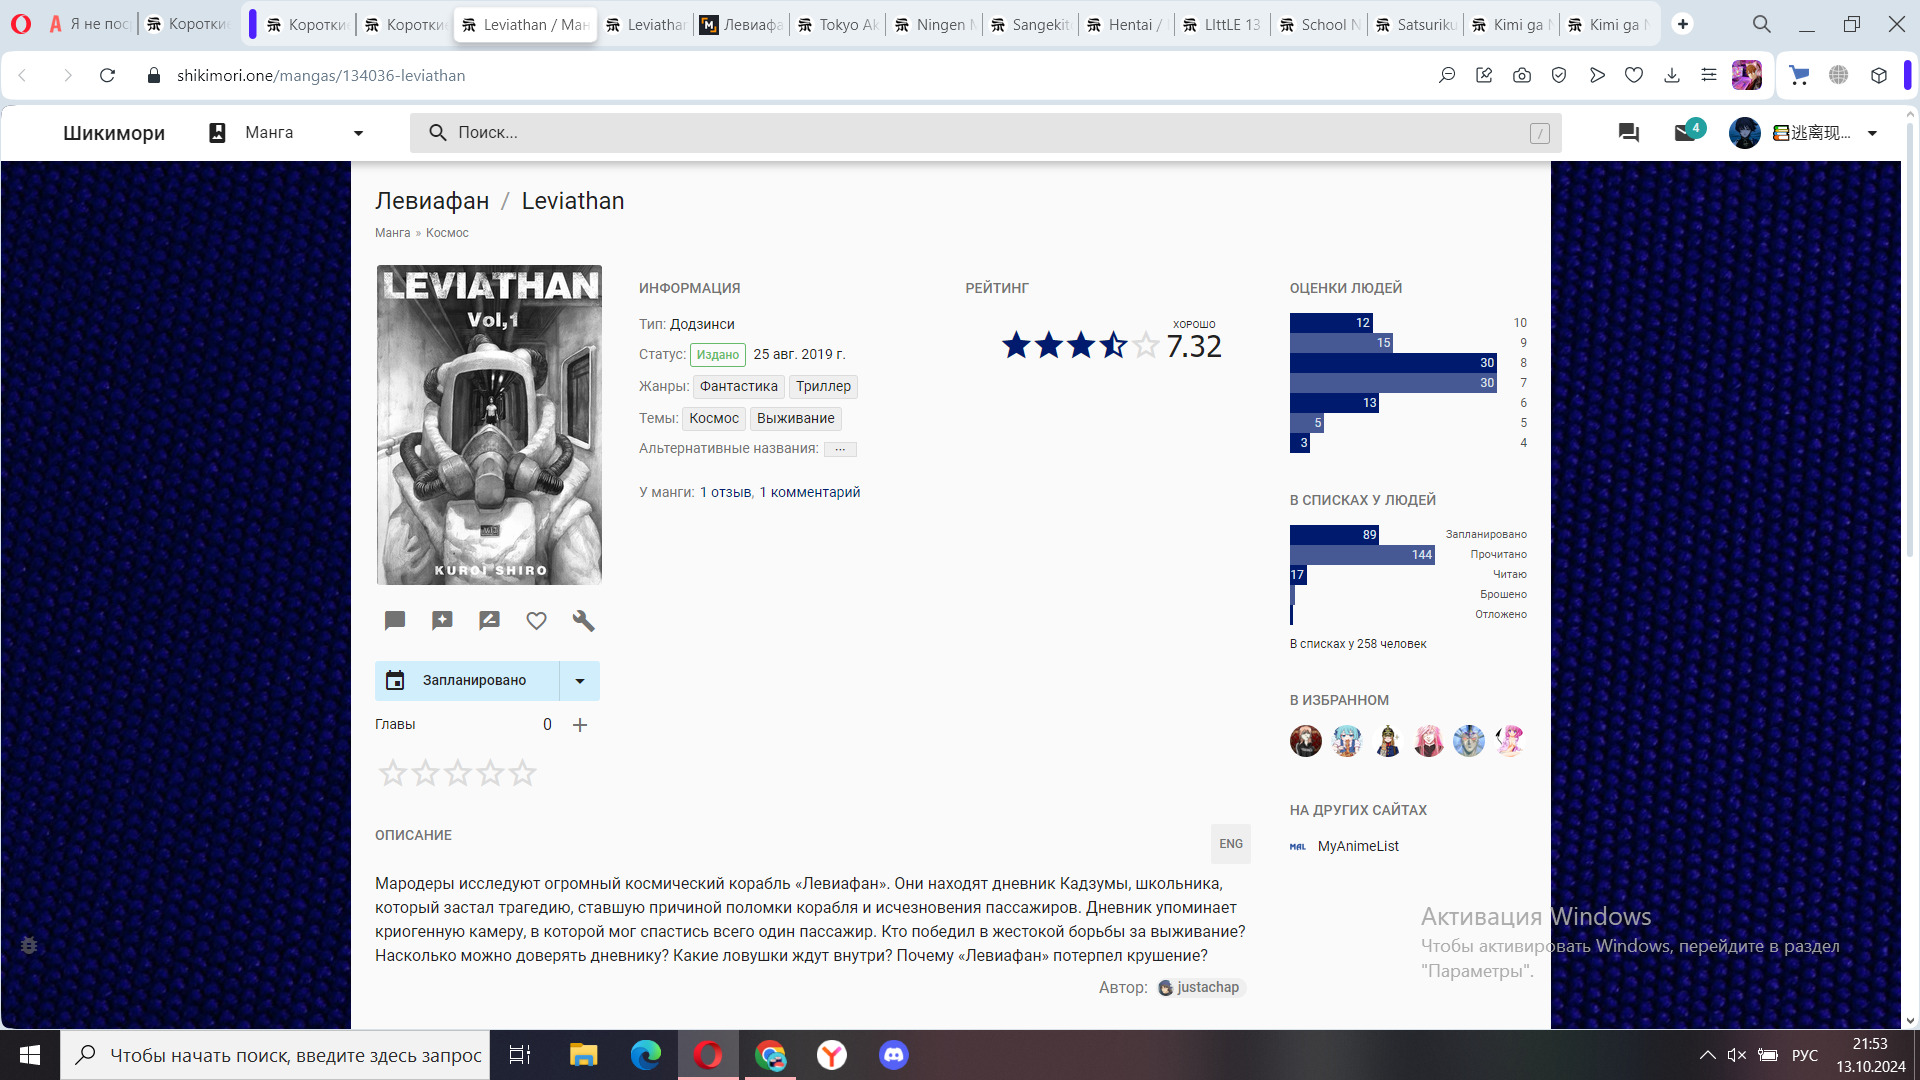Viewport: 1920px width, 1080px height.
Task: Switch to the Tokyo Ak browser tab
Action: 838,24
